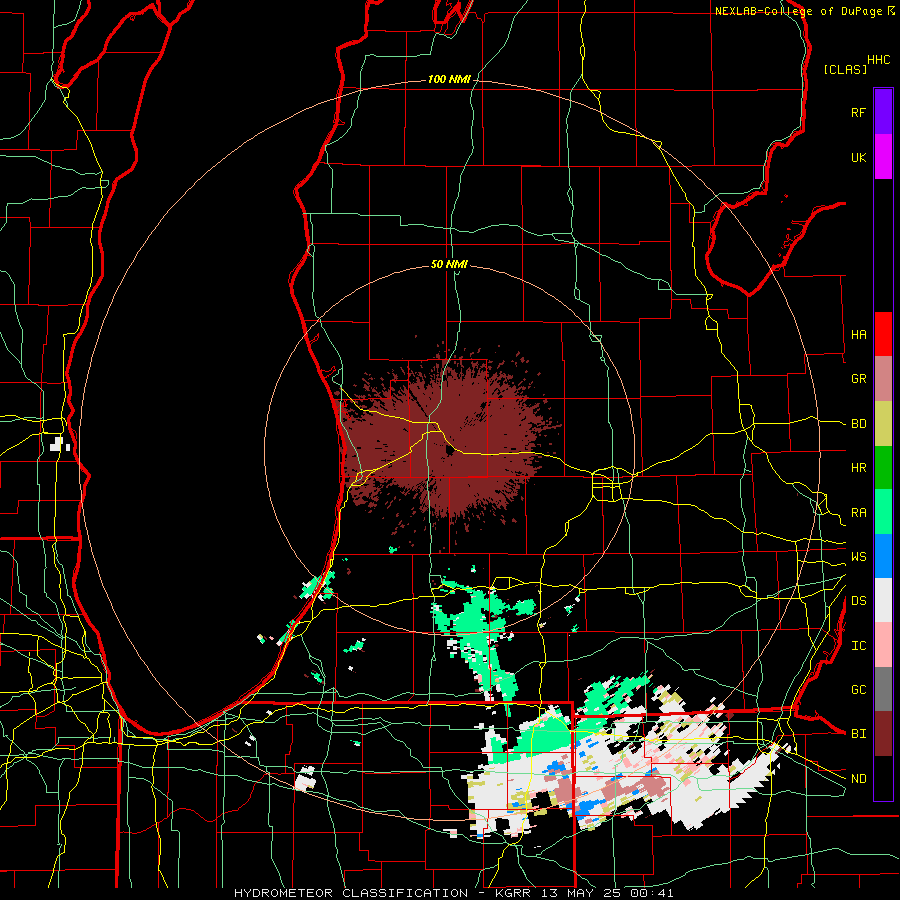Click the radar site marker at center

tap(449, 451)
